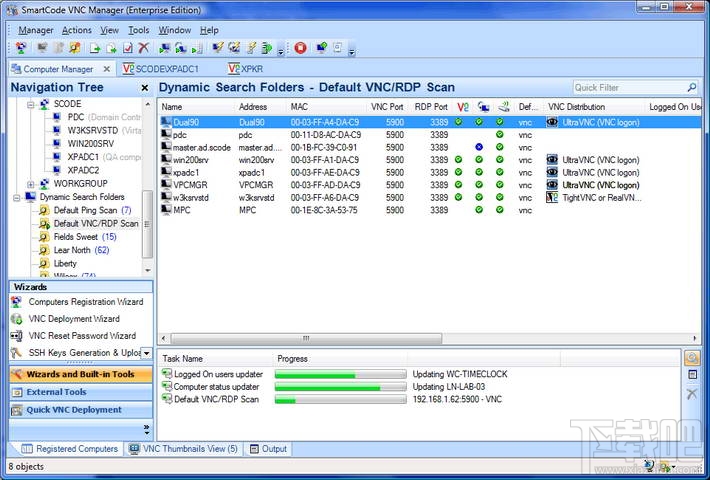Open the Actions menu
This screenshot has height=480, width=710.
(77, 30)
